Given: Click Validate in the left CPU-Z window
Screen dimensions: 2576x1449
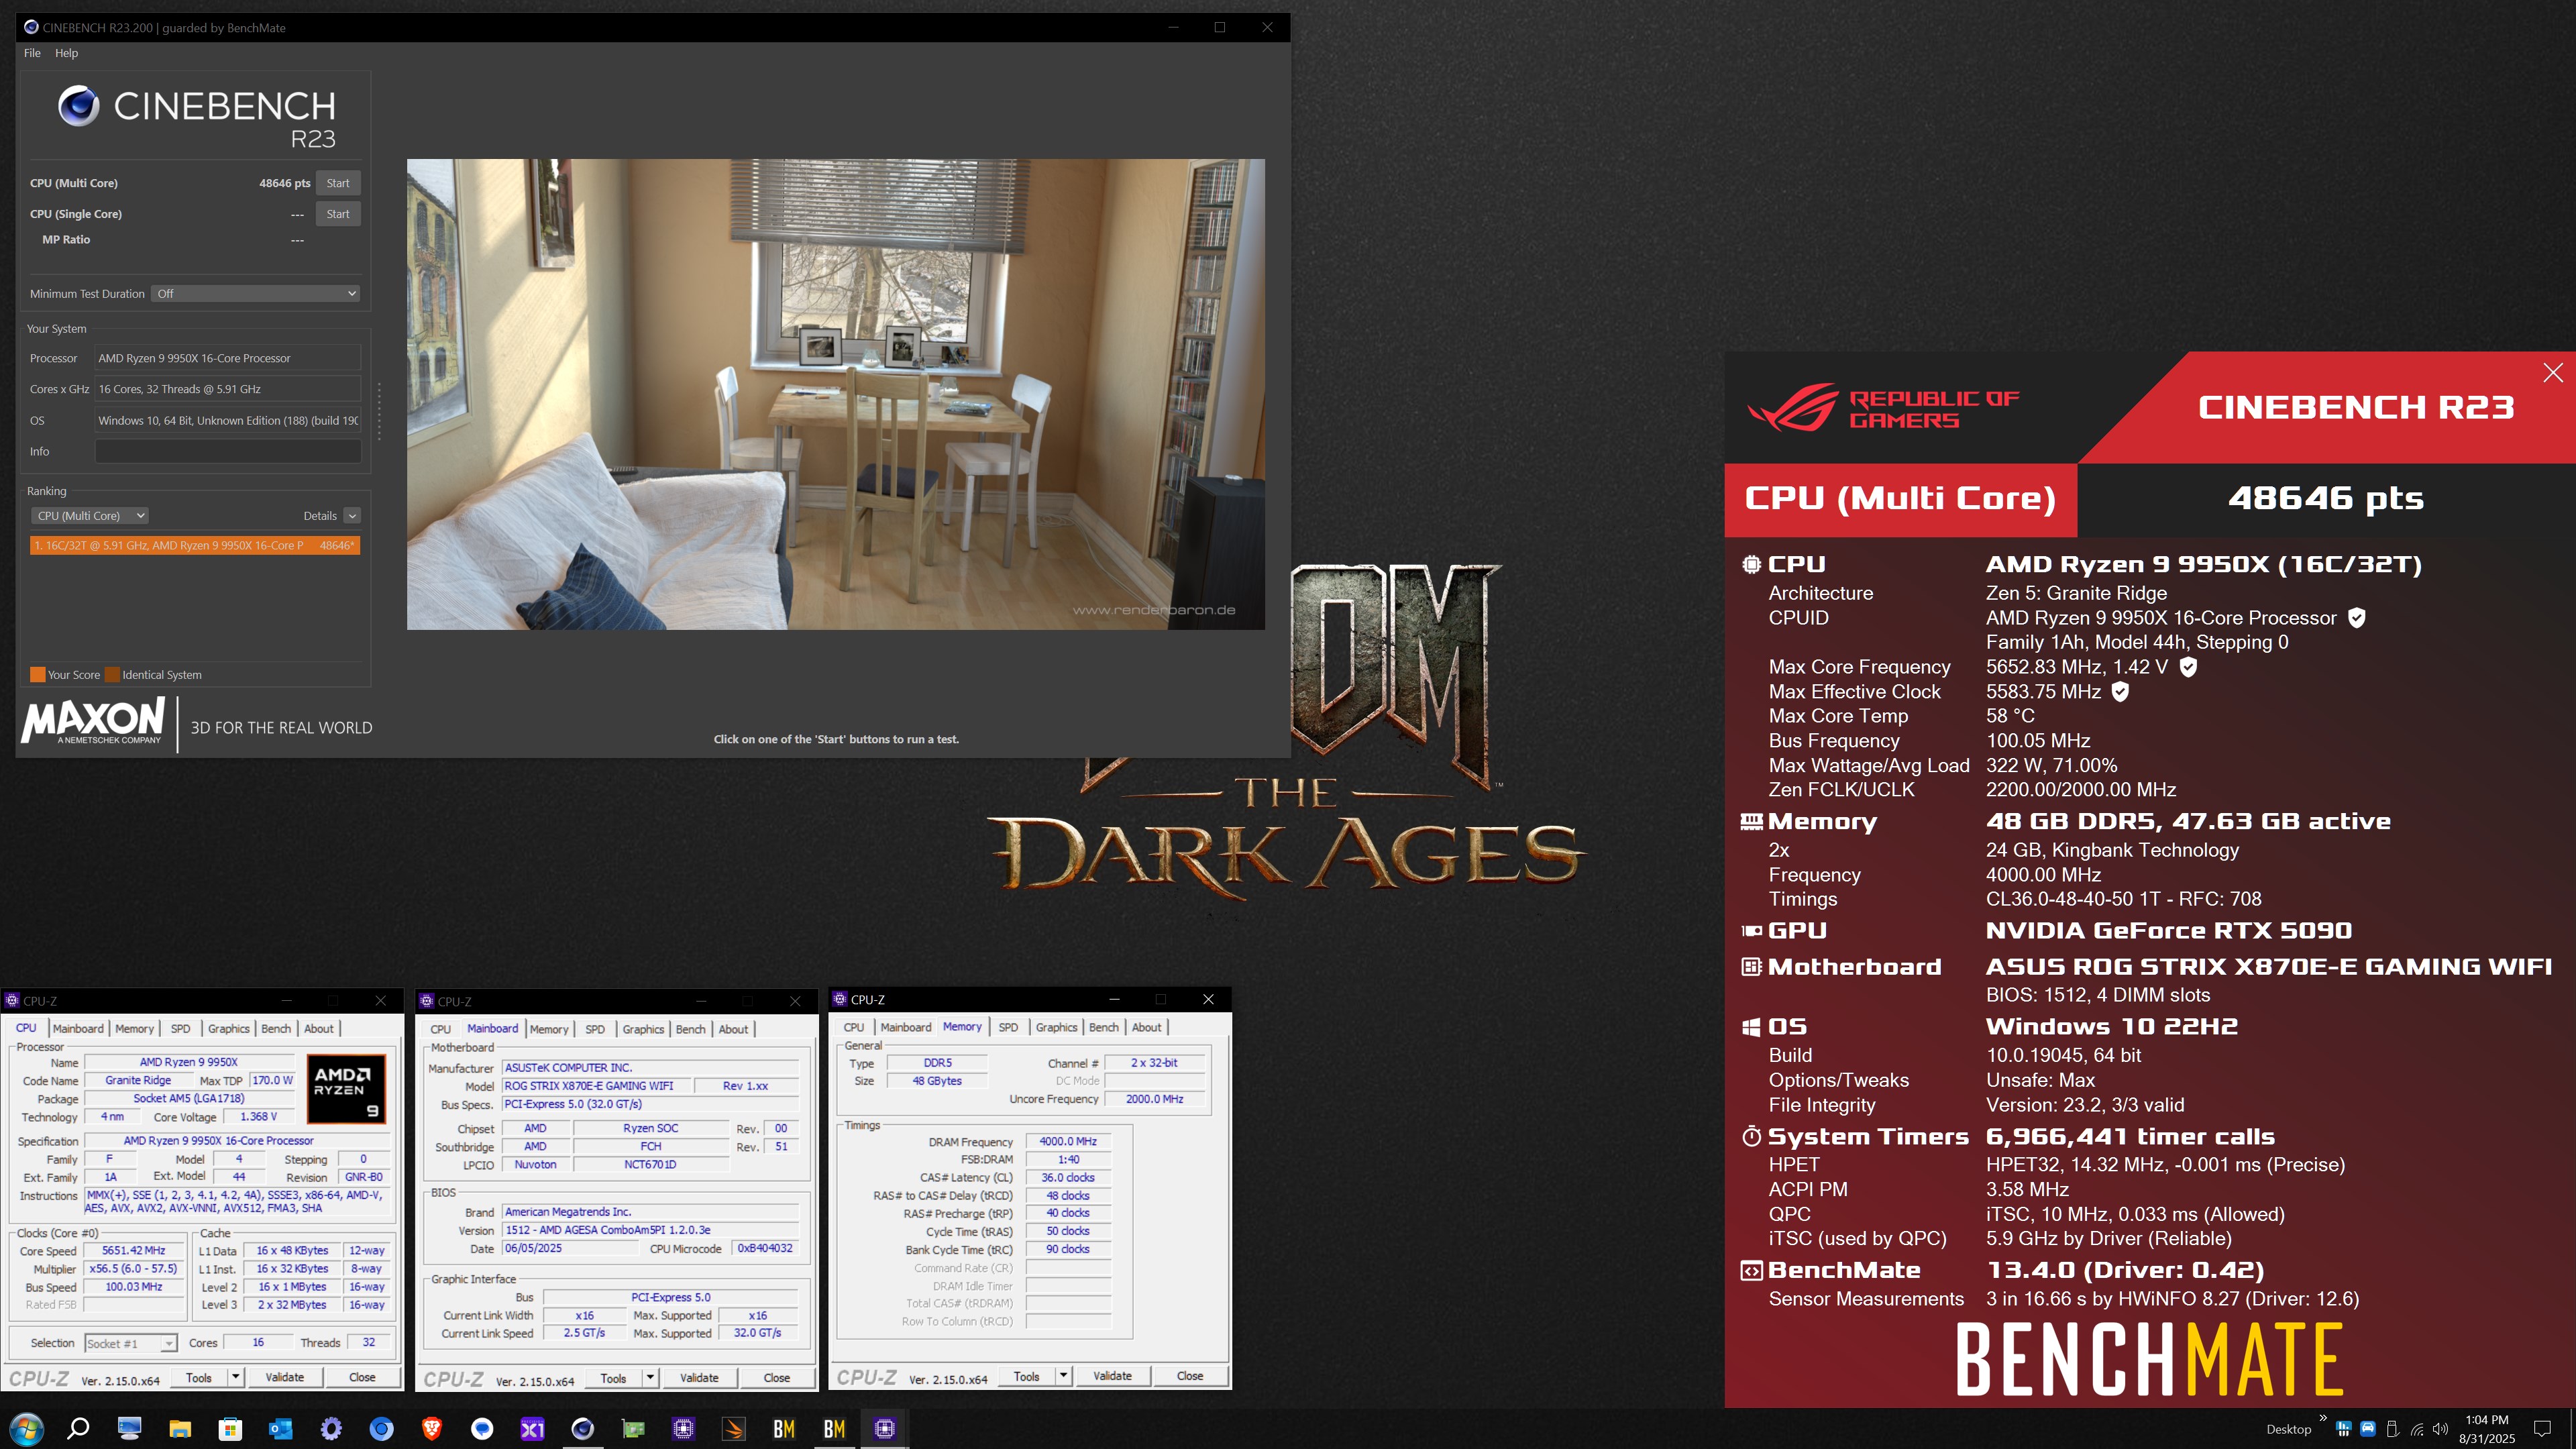Looking at the screenshot, I should click(x=285, y=1377).
